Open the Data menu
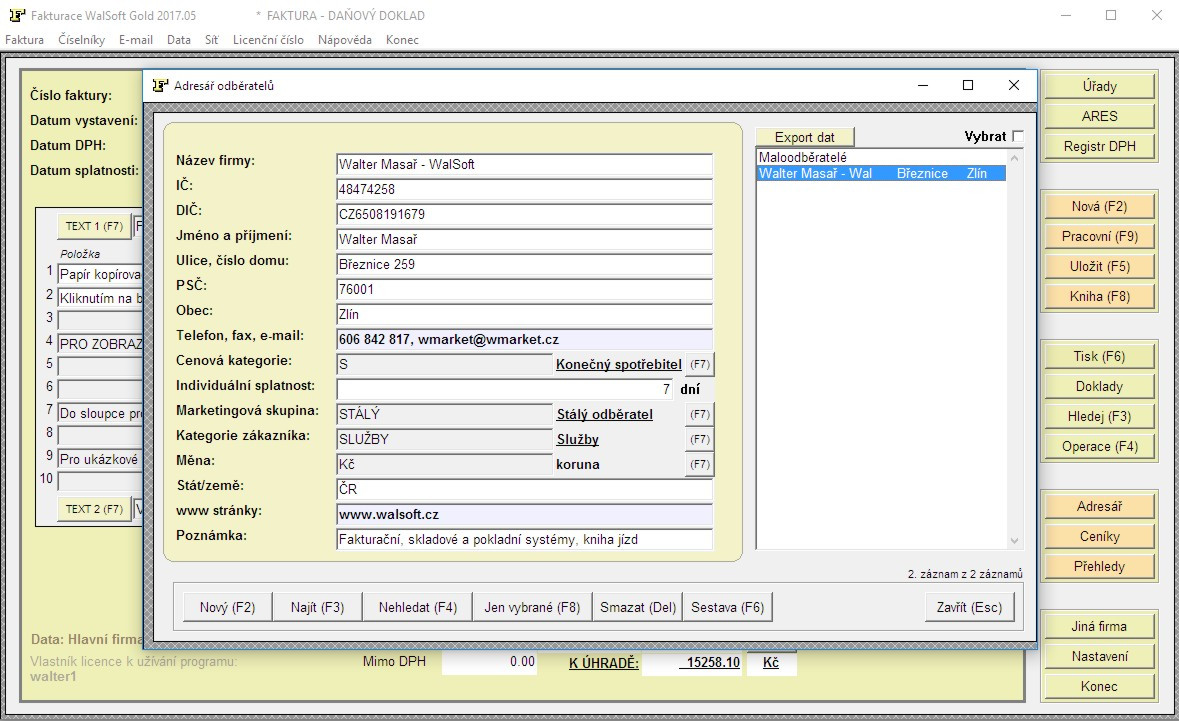Image resolution: width=1179 pixels, height=721 pixels. (178, 40)
